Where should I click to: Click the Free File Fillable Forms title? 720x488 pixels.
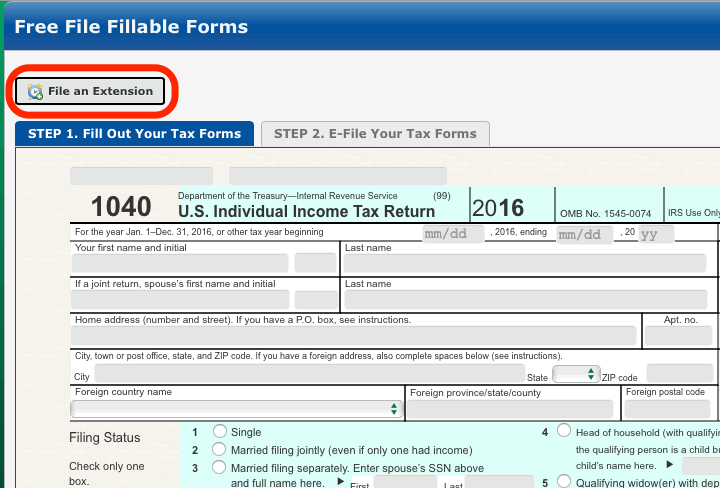(131, 27)
